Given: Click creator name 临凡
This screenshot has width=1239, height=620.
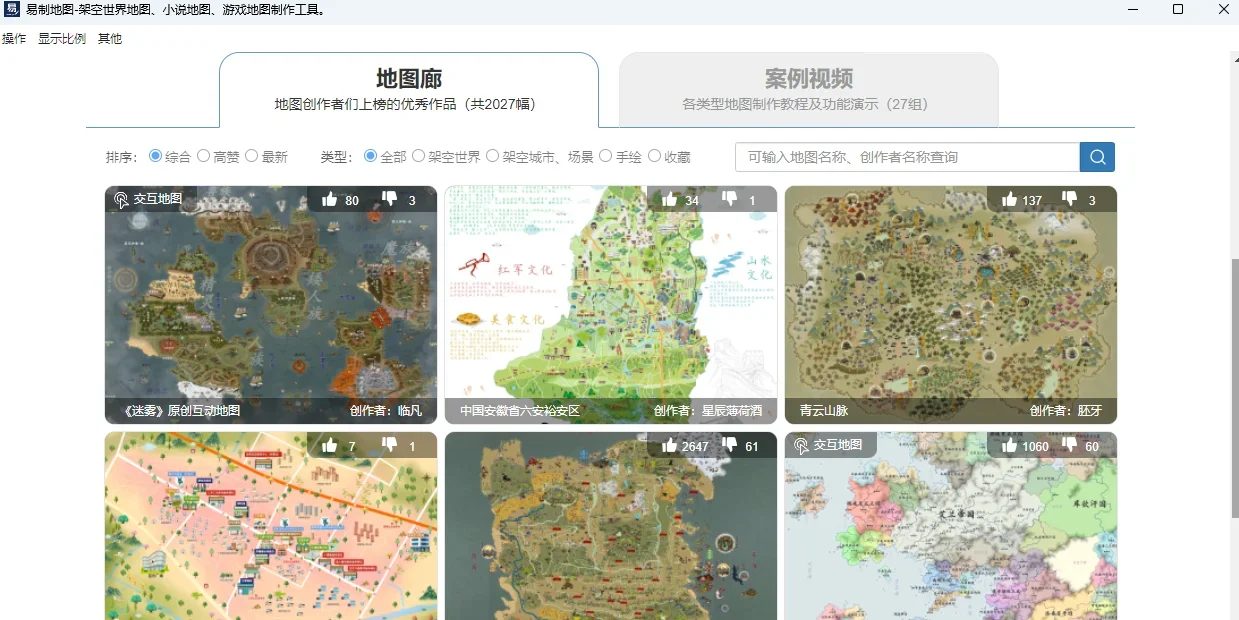Looking at the screenshot, I should point(410,410).
